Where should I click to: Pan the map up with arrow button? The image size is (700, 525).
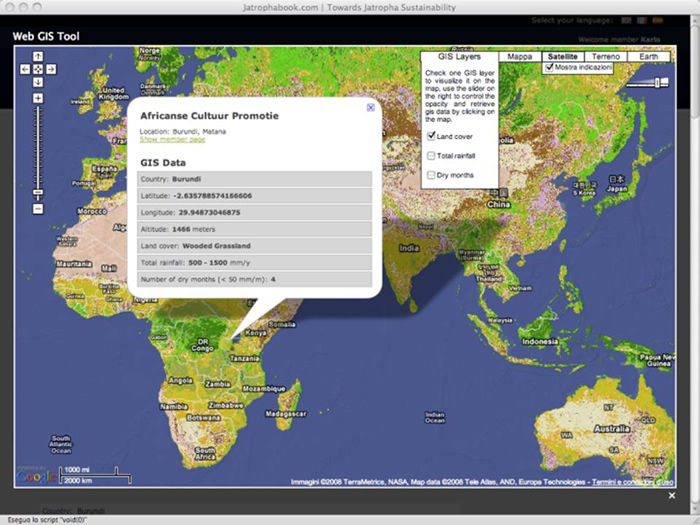pos(38,56)
